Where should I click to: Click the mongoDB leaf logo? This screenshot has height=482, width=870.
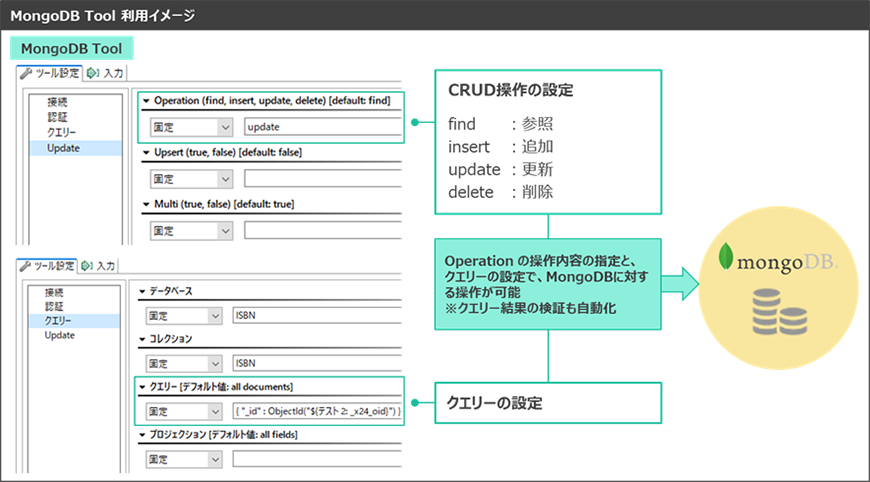[725, 256]
